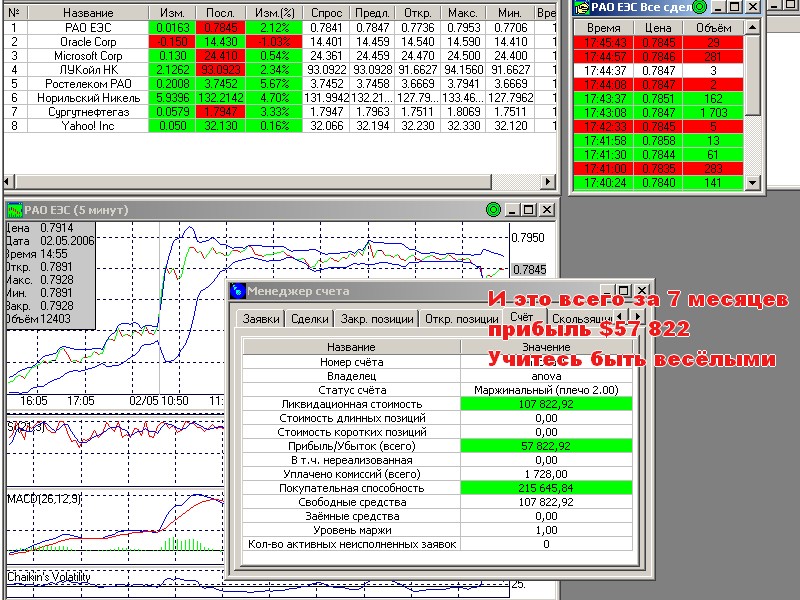Sort quotes by the Название column header

pyautogui.click(x=89, y=12)
